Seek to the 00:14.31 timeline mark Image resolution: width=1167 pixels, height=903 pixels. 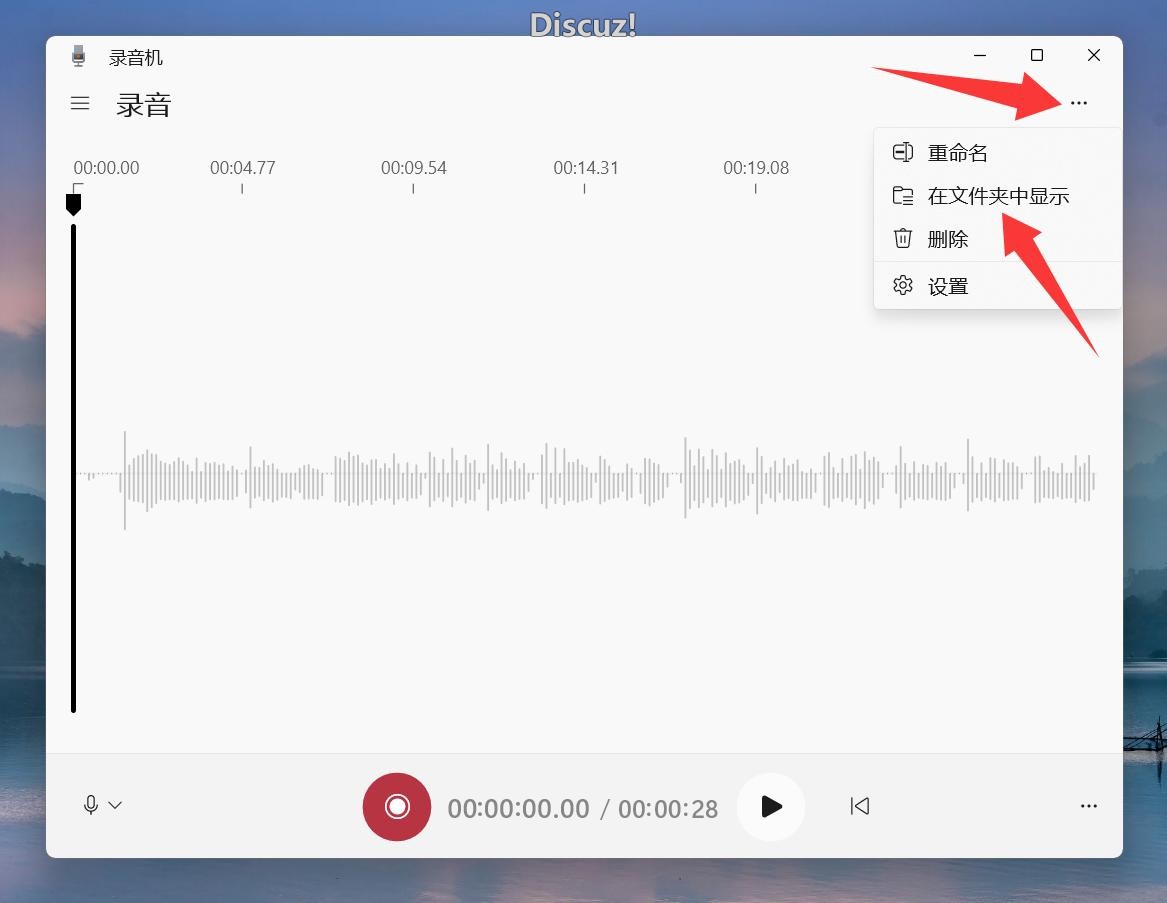(586, 168)
